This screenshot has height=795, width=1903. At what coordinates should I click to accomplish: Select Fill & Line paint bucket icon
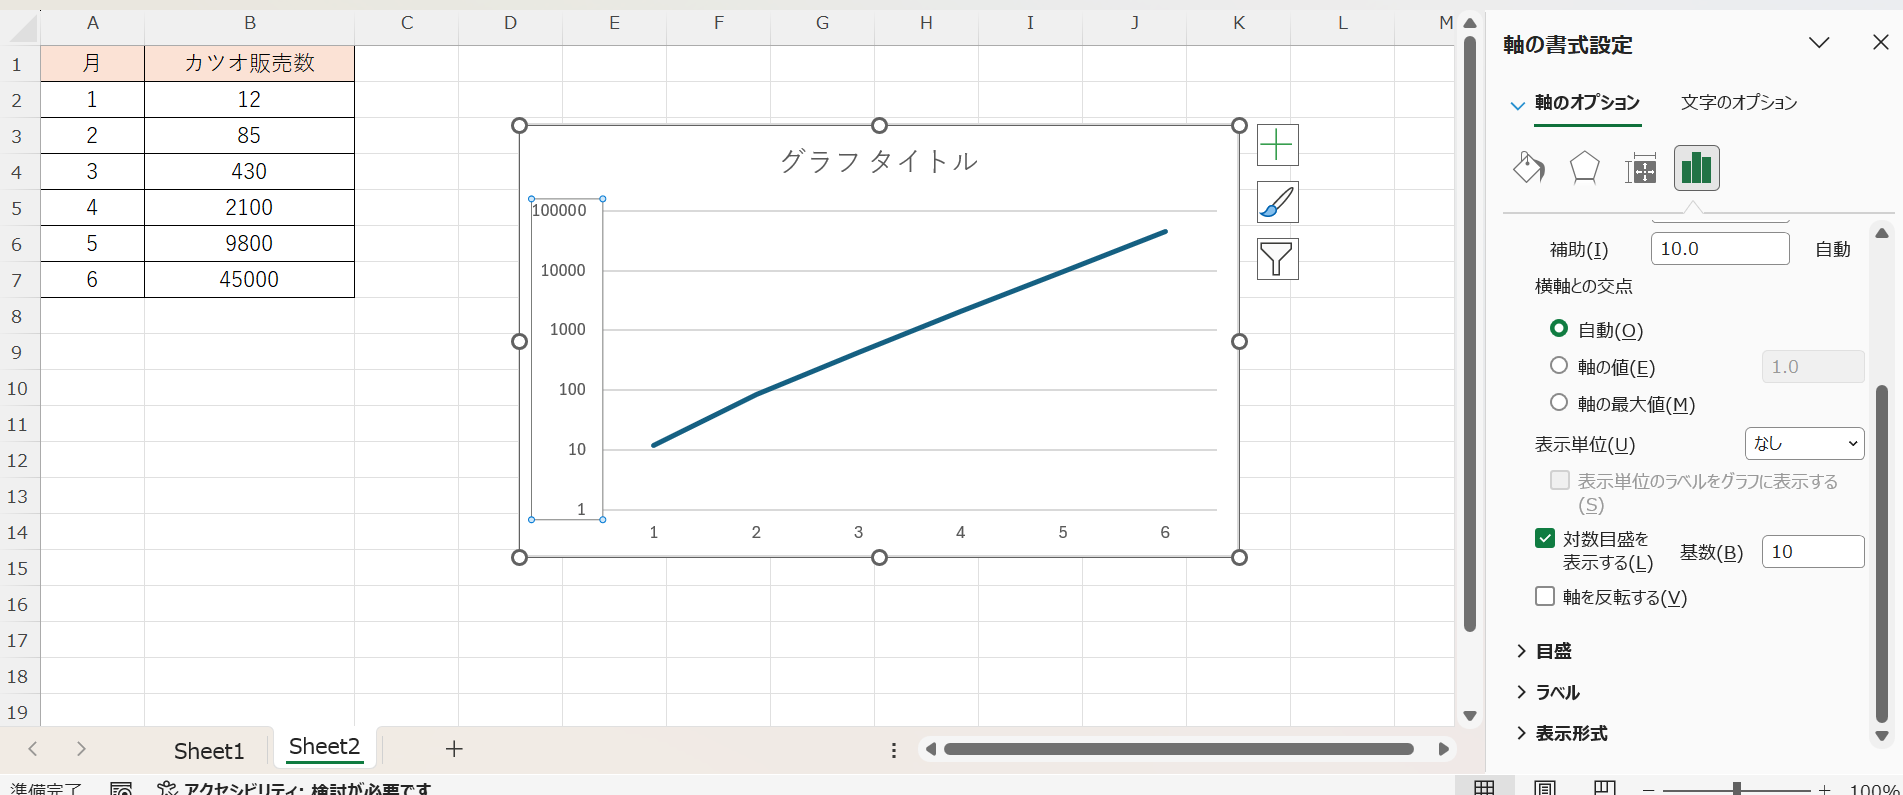[1528, 168]
